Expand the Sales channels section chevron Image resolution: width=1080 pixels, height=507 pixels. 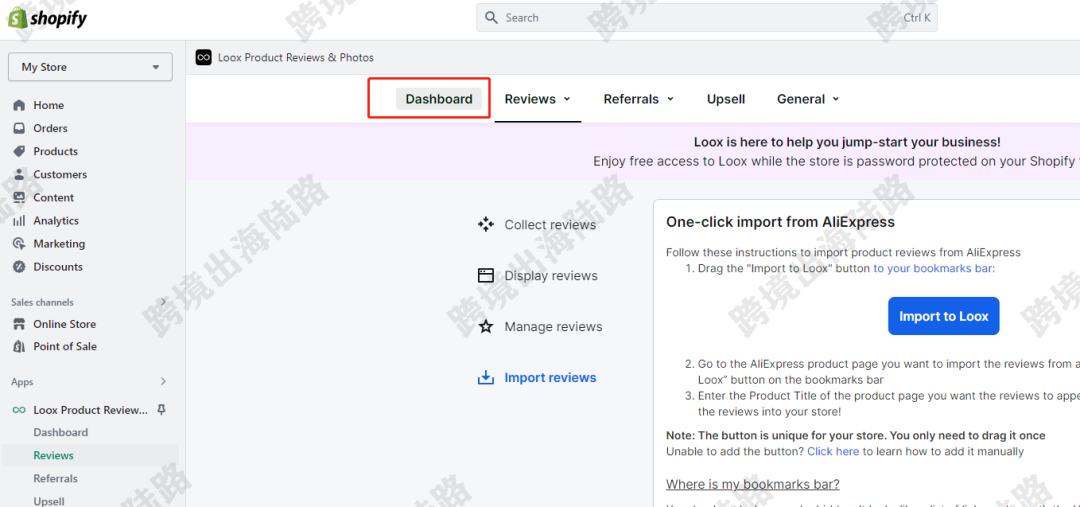(163, 302)
